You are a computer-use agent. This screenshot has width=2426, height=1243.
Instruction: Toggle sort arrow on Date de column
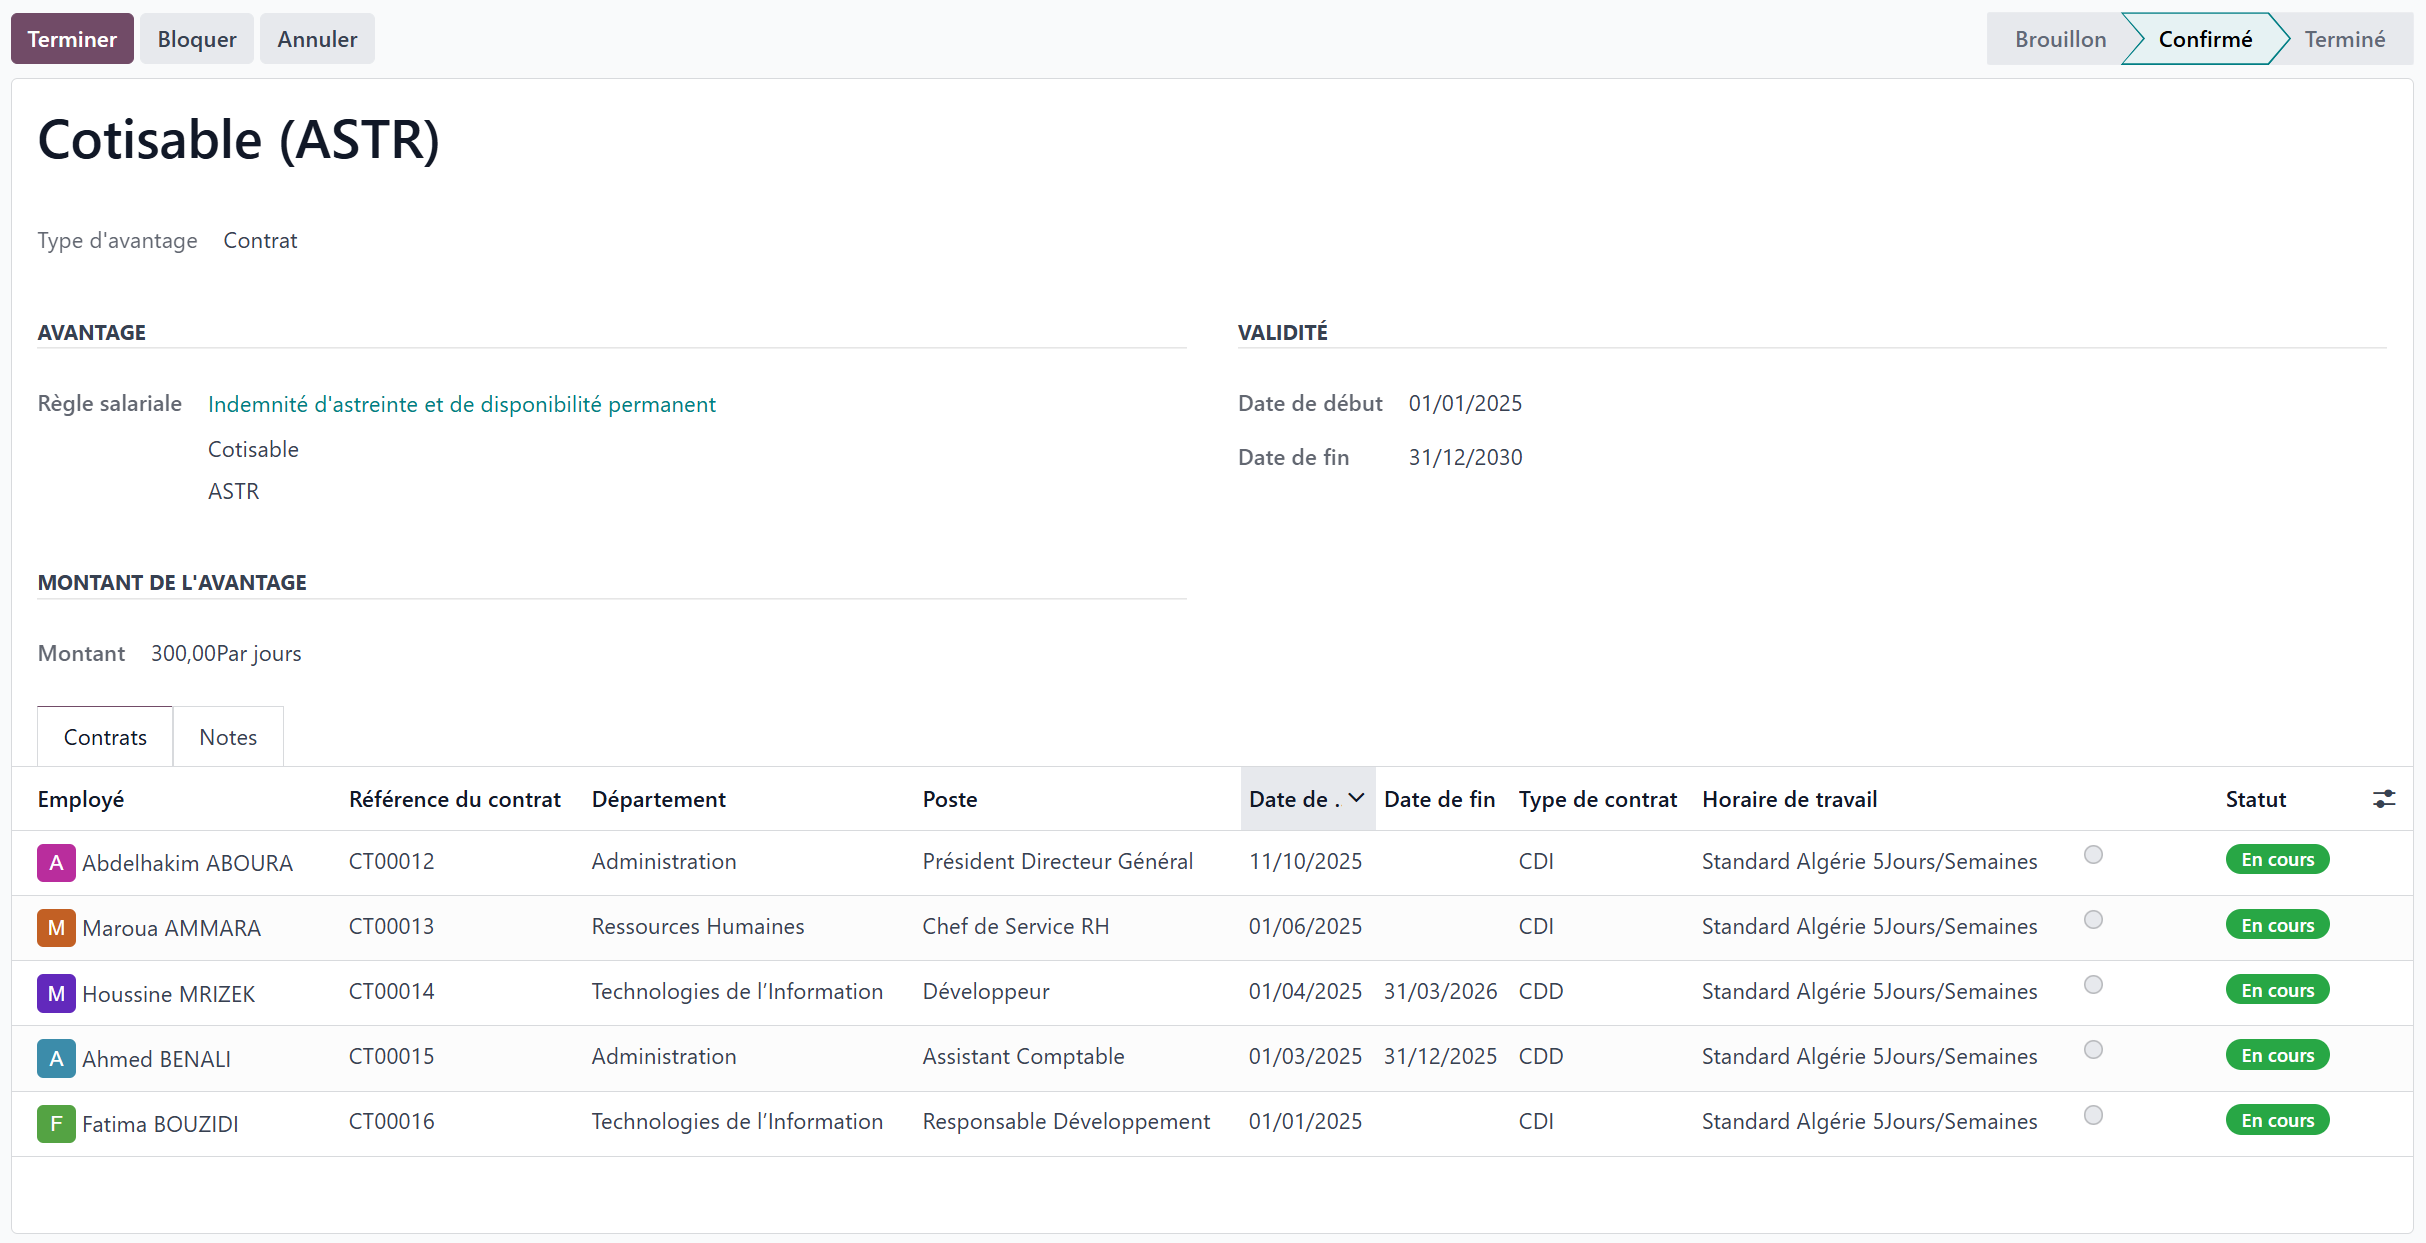1356,798
